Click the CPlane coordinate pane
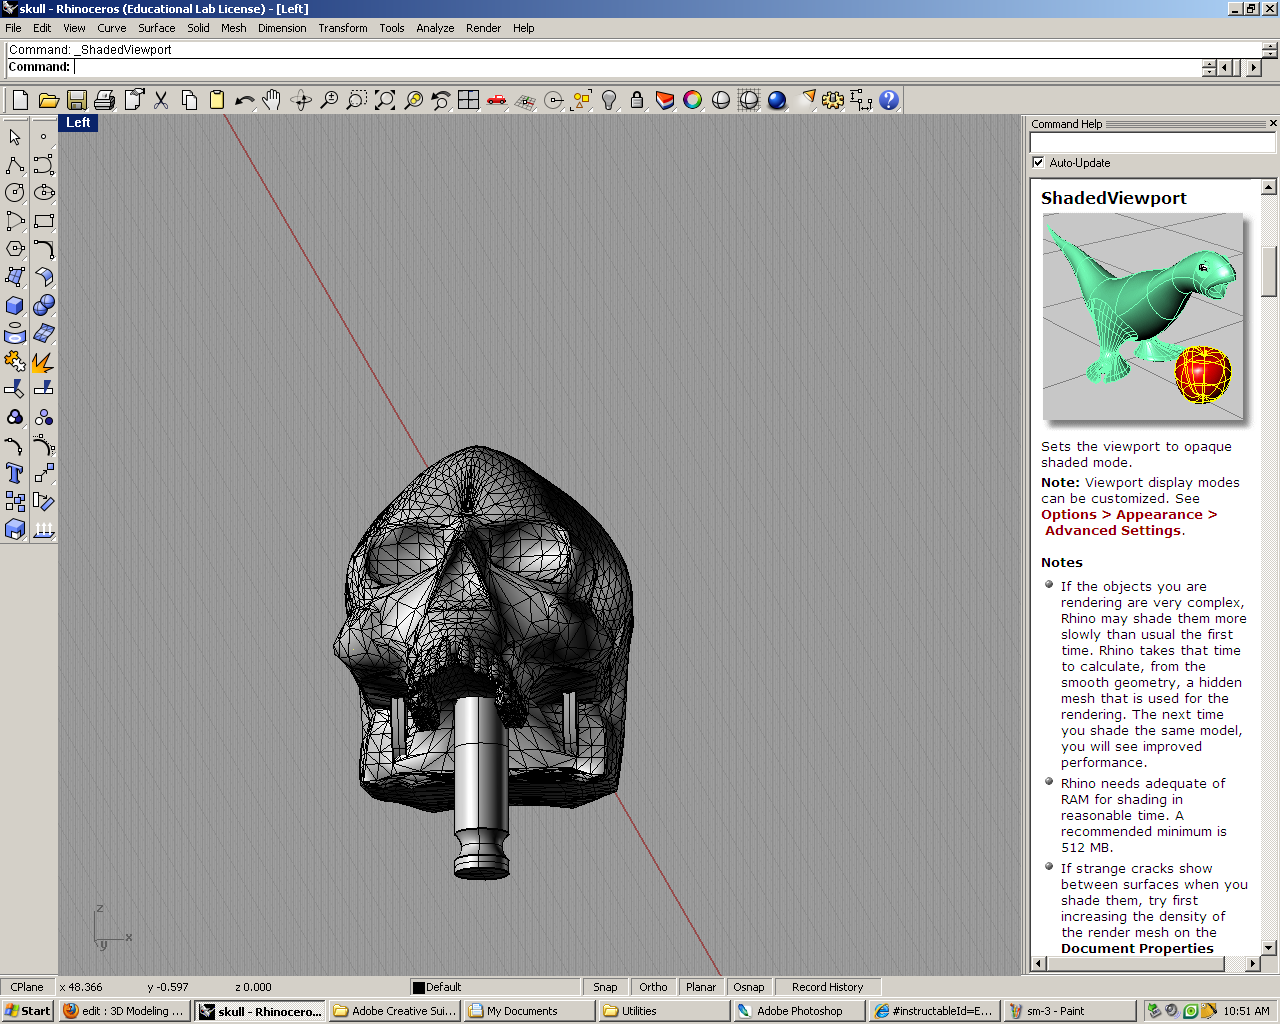This screenshot has width=1280, height=1024. (x=27, y=987)
